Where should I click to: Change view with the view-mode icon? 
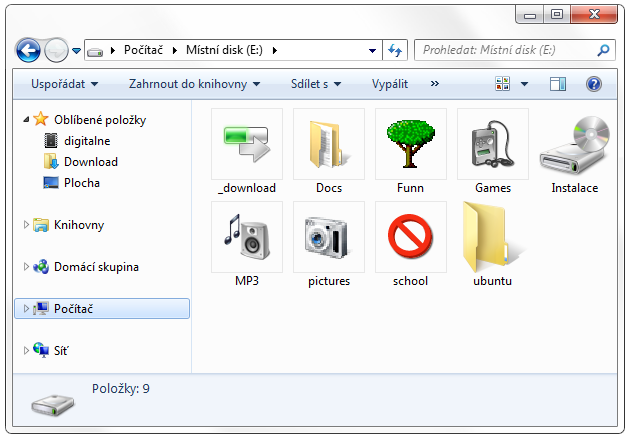click(x=502, y=84)
